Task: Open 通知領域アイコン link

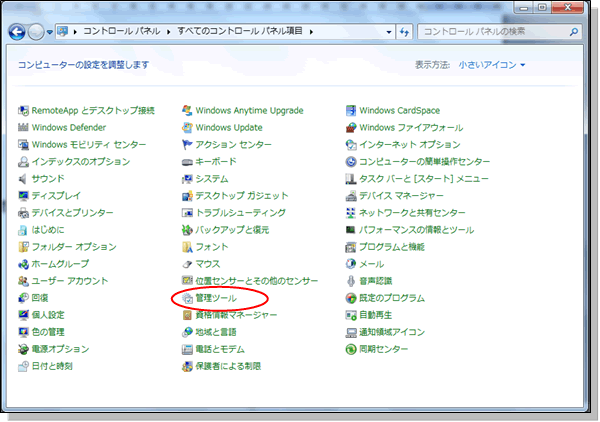Action: [x=392, y=332]
